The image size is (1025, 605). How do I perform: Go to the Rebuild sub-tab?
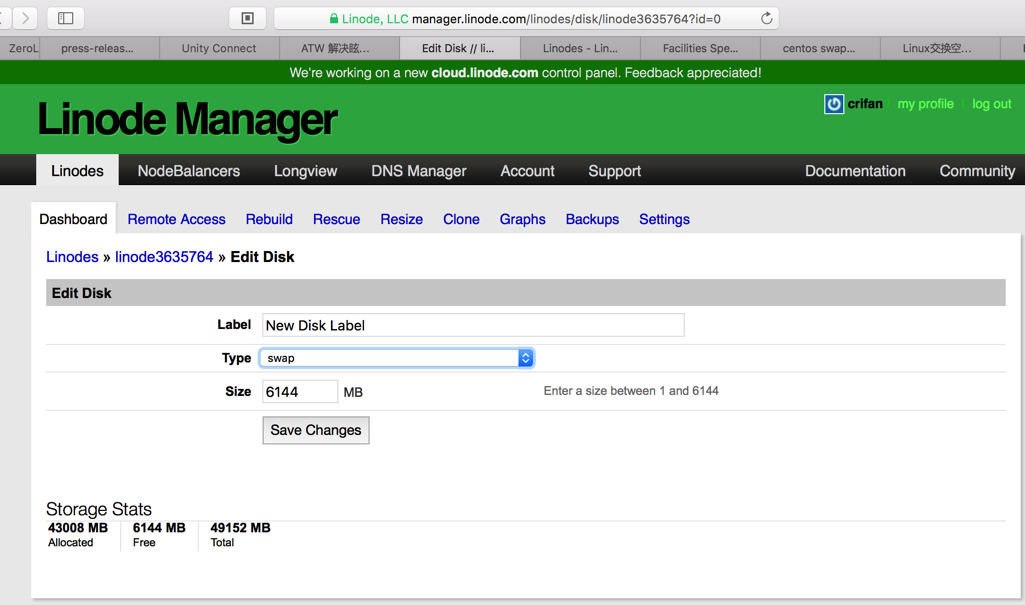(x=269, y=219)
